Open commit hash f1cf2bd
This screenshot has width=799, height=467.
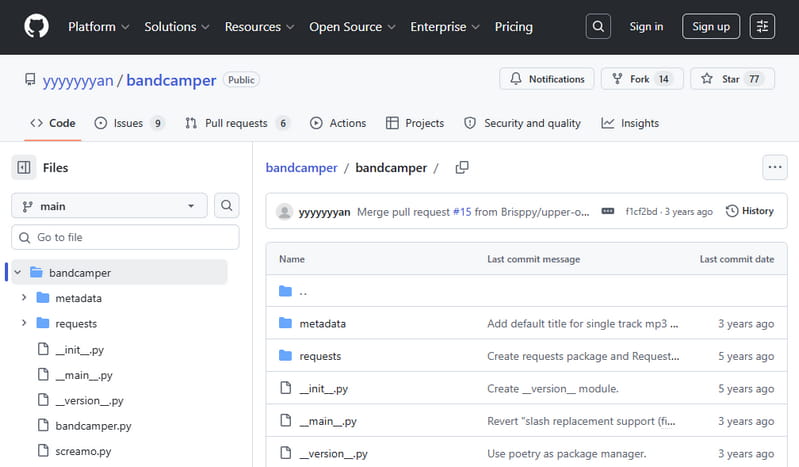pyautogui.click(x=641, y=212)
